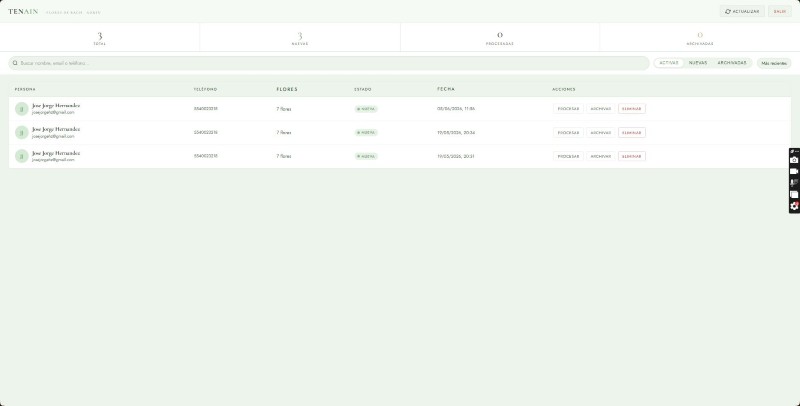Click Procesar on the 20:31 row
Screen dimensions: 800x406
pyautogui.click(x=568, y=156)
